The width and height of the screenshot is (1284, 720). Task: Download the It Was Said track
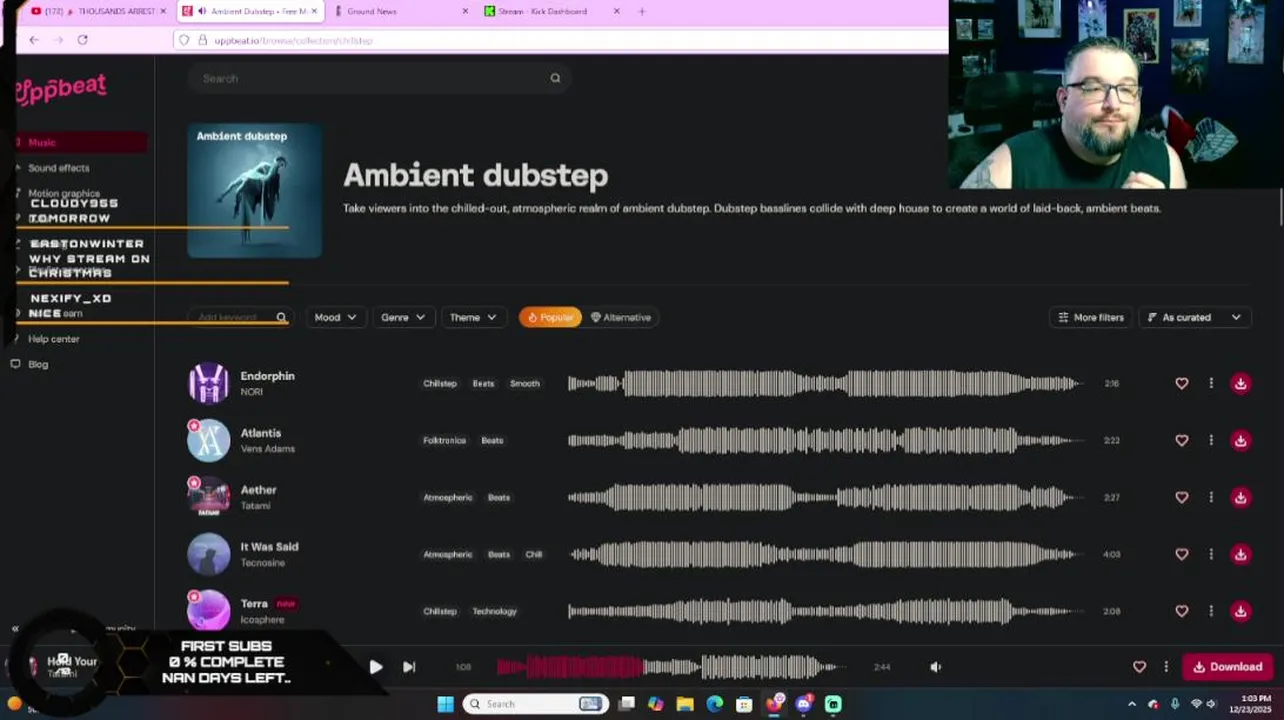(x=1240, y=554)
